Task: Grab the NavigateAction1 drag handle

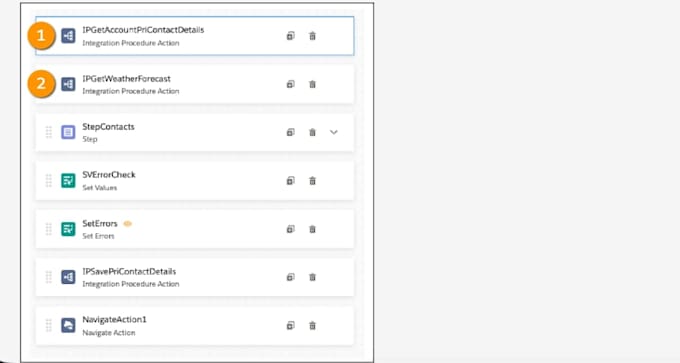Action: click(49, 325)
